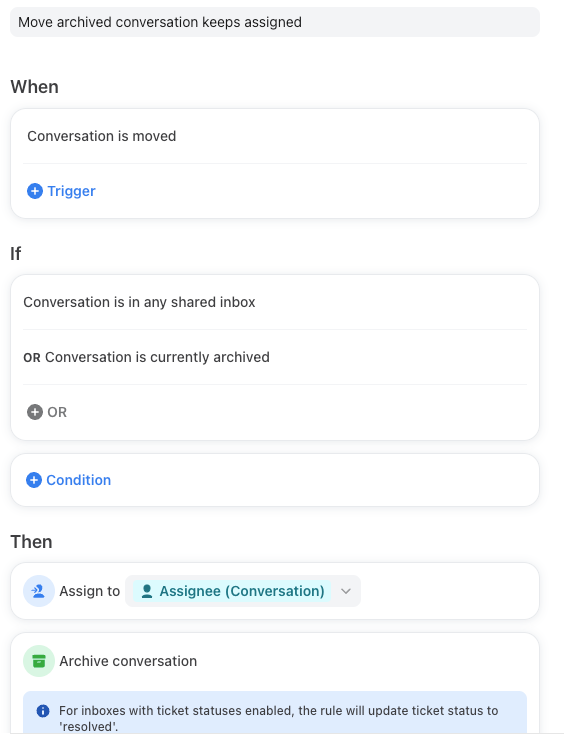Click the gray plus icon beside OR

35,412
